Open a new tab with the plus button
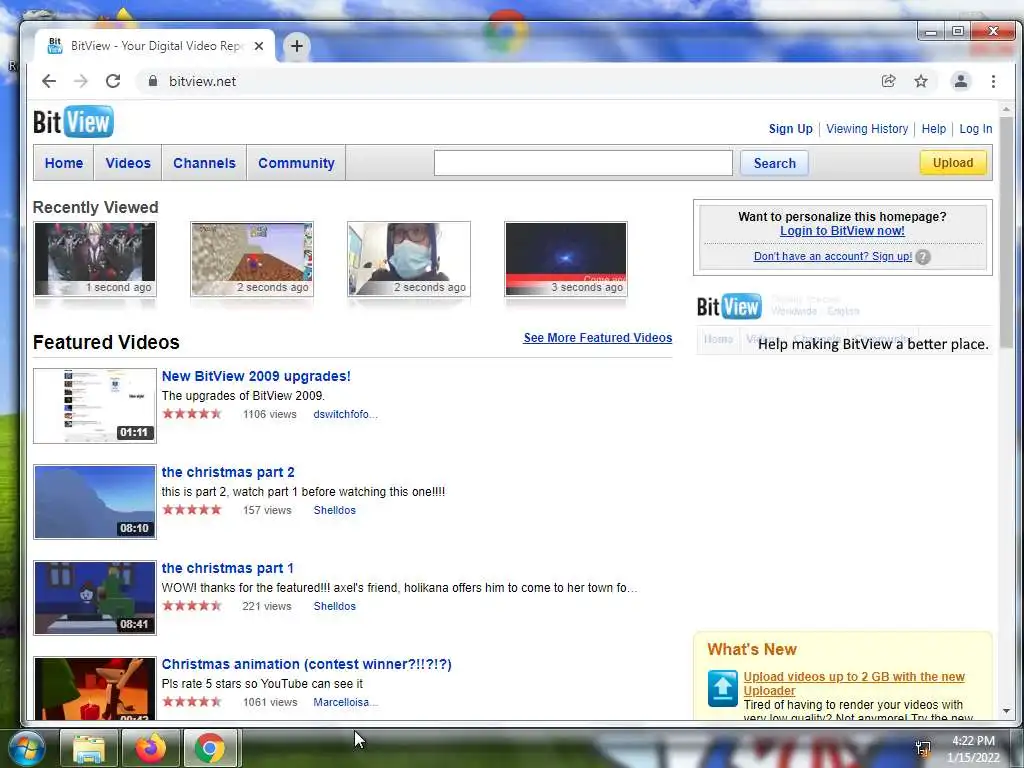 click(296, 46)
